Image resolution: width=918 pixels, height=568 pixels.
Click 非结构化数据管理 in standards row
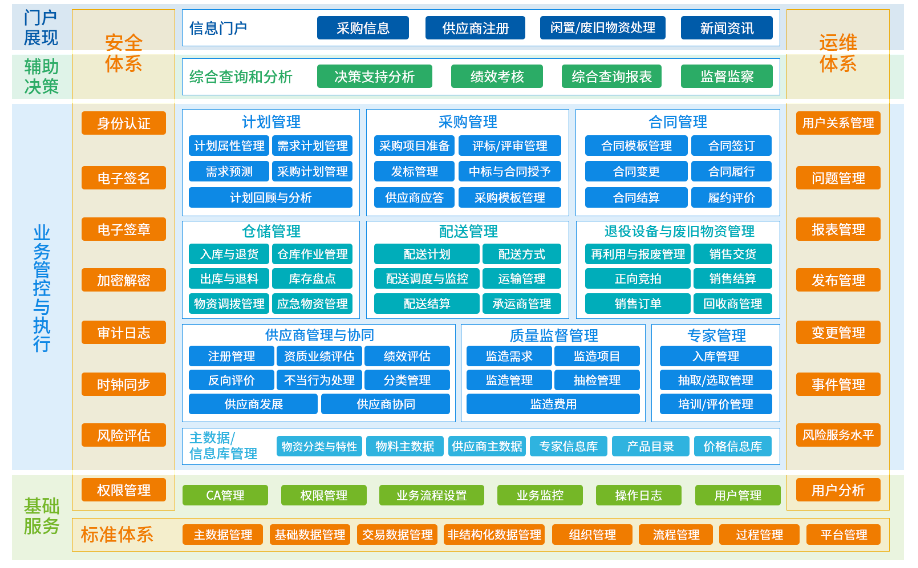click(494, 535)
